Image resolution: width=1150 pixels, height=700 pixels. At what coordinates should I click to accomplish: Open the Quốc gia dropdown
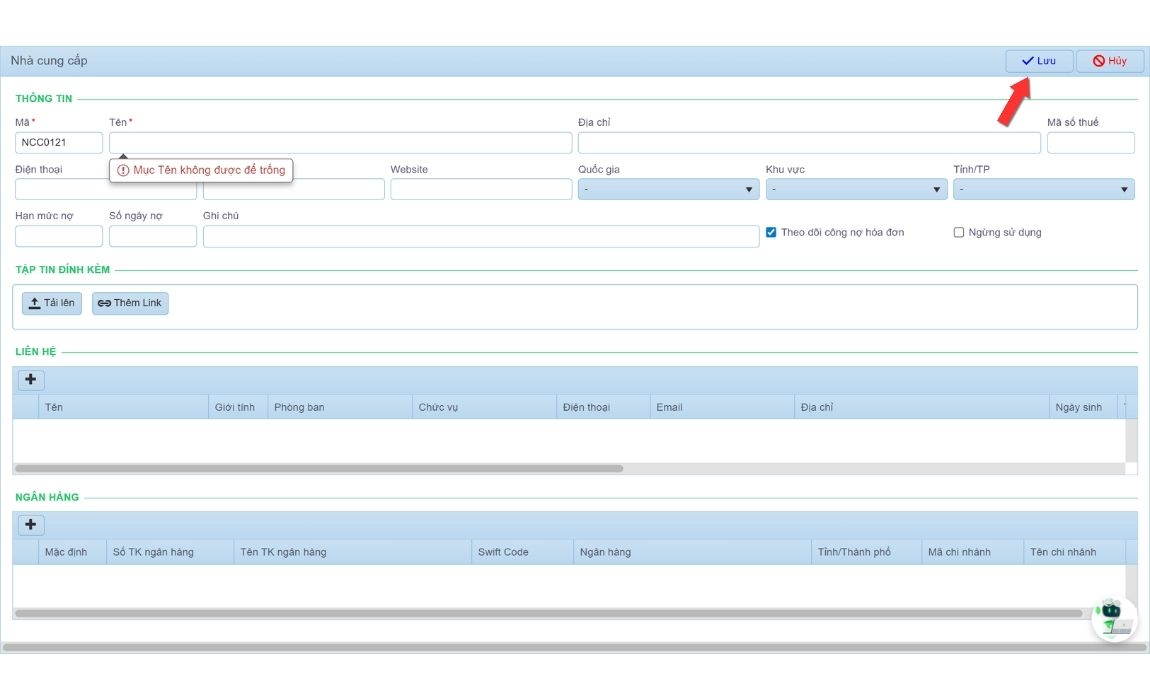tap(667, 189)
